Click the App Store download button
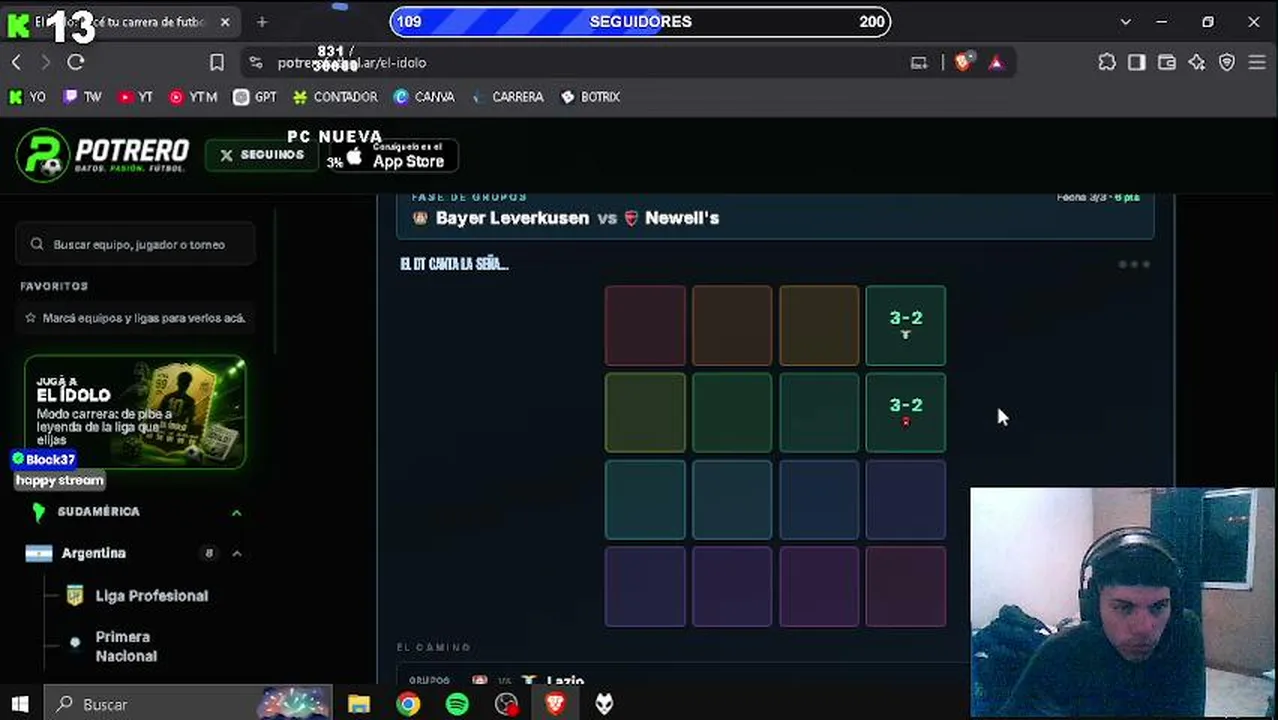 pos(394,155)
